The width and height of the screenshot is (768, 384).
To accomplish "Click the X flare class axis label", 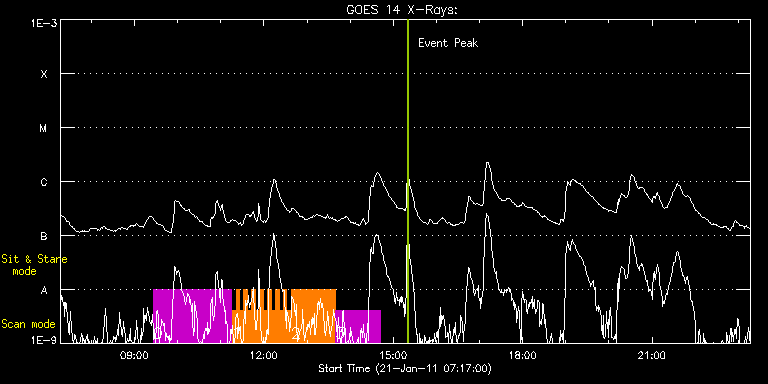I will coord(44,74).
